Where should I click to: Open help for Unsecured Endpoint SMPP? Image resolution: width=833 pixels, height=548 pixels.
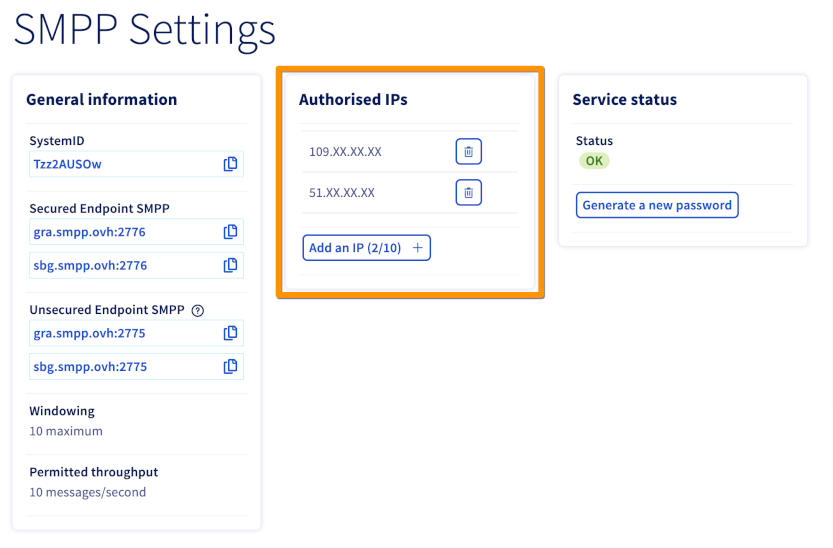[197, 311]
